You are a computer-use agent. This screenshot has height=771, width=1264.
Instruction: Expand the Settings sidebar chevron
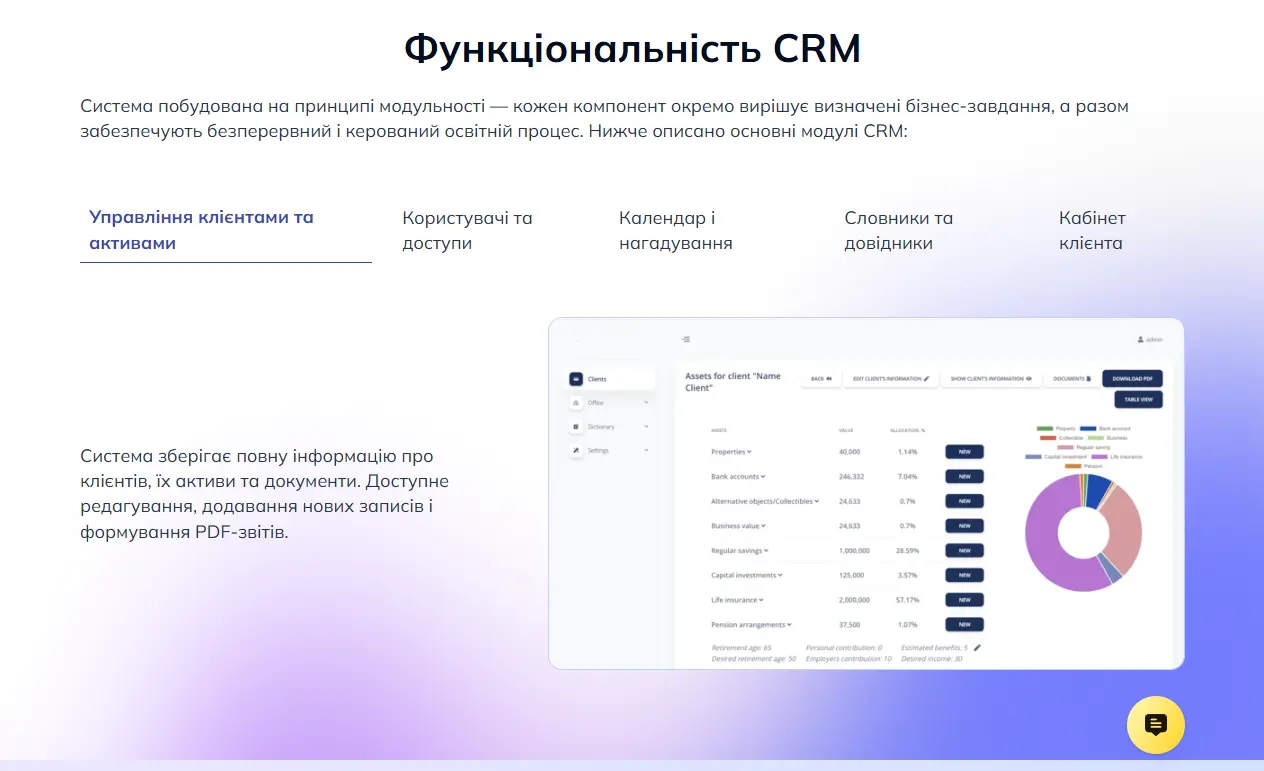tap(647, 451)
